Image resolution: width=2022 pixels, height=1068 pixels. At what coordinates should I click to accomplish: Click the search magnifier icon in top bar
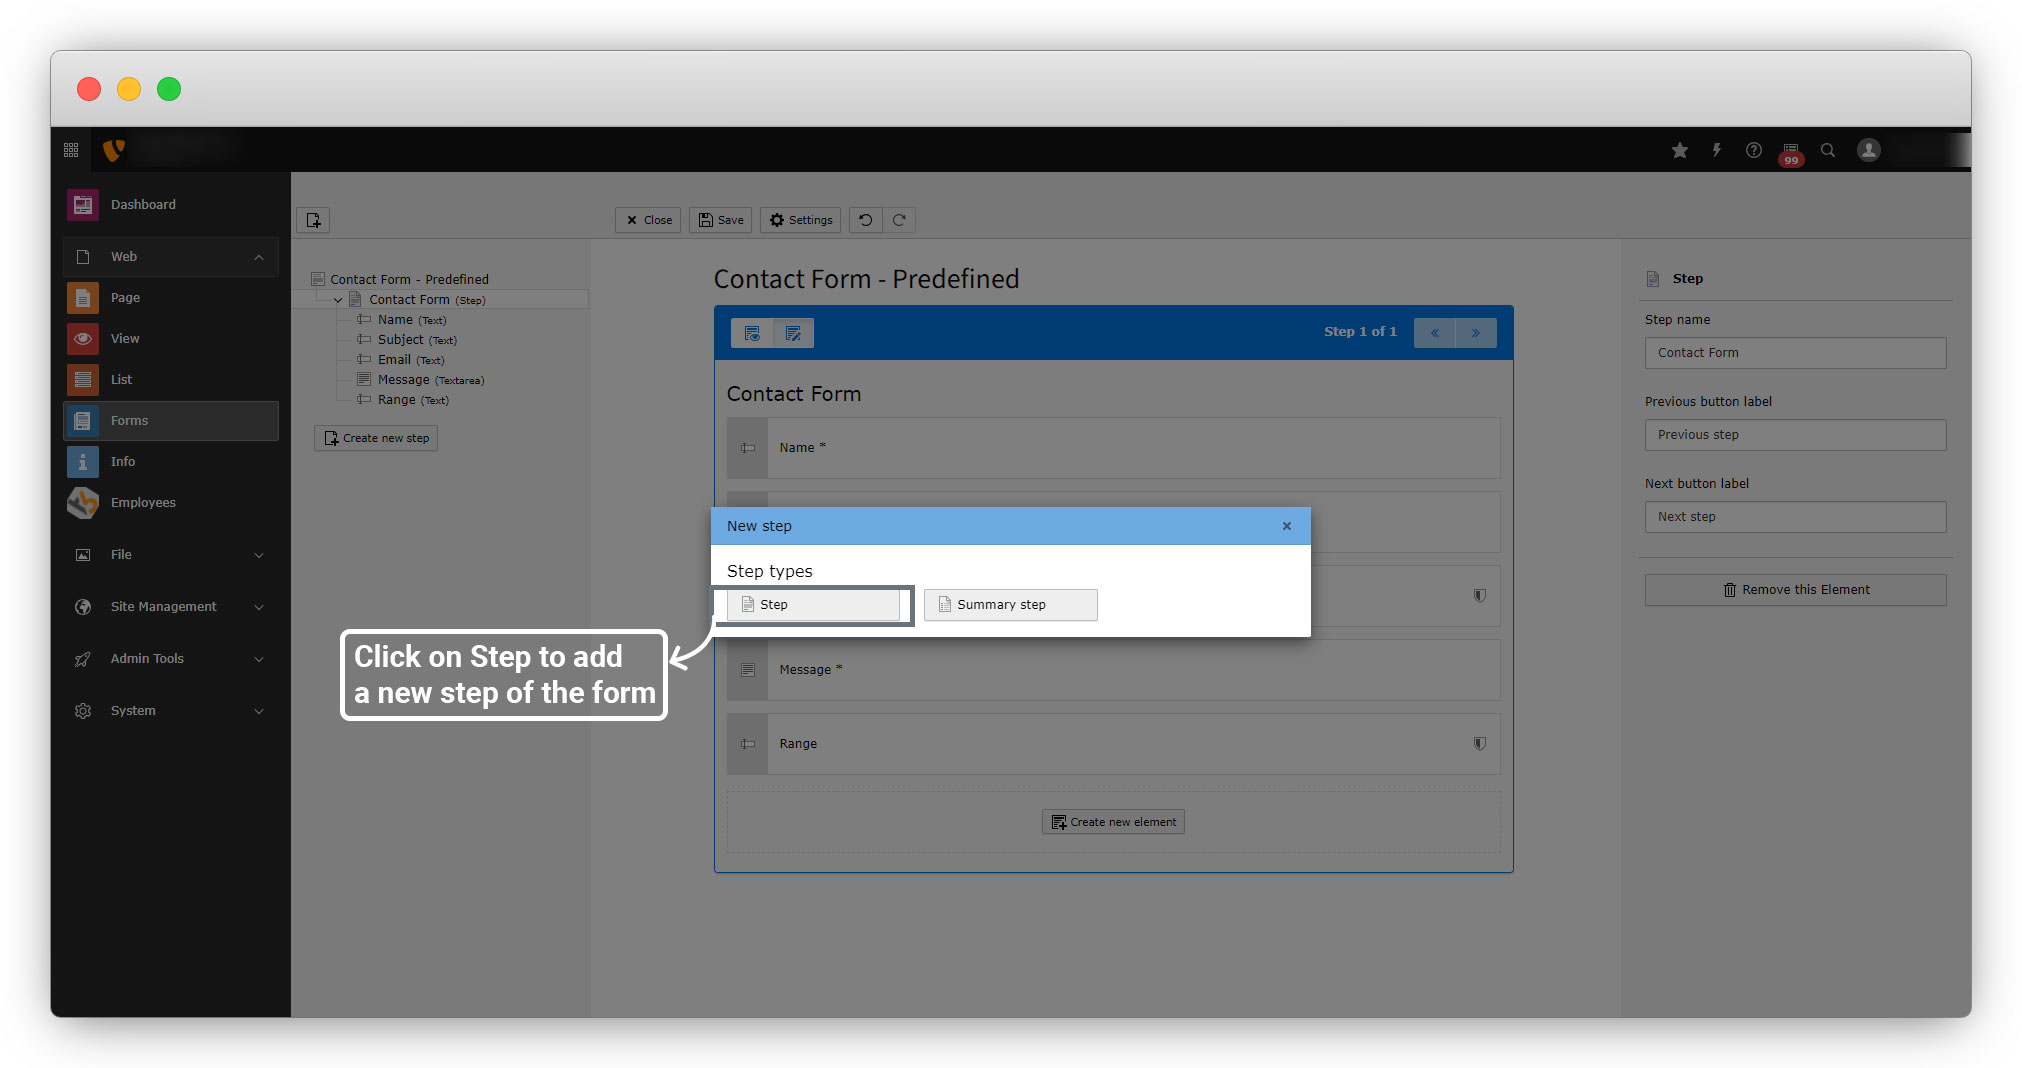click(x=1827, y=150)
